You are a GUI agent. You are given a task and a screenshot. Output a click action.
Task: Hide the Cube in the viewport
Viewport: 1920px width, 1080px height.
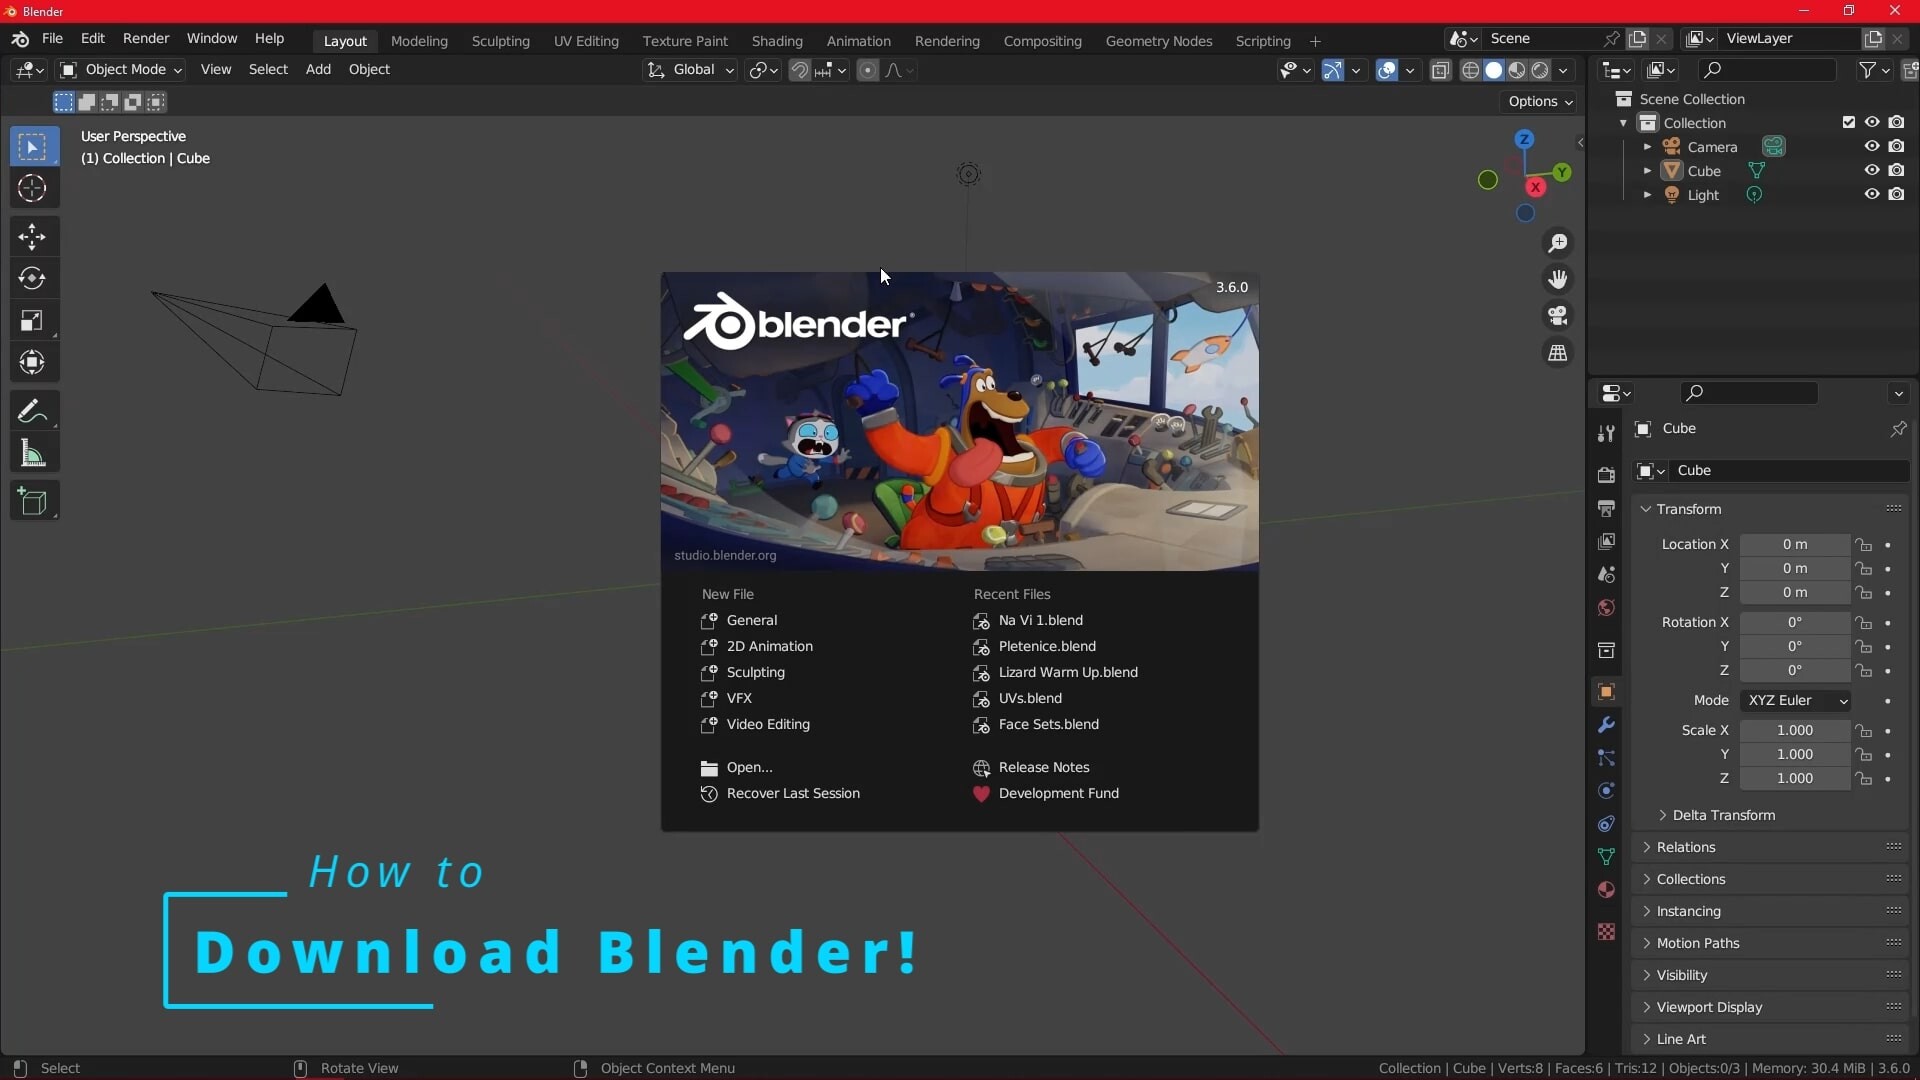[1870, 170]
